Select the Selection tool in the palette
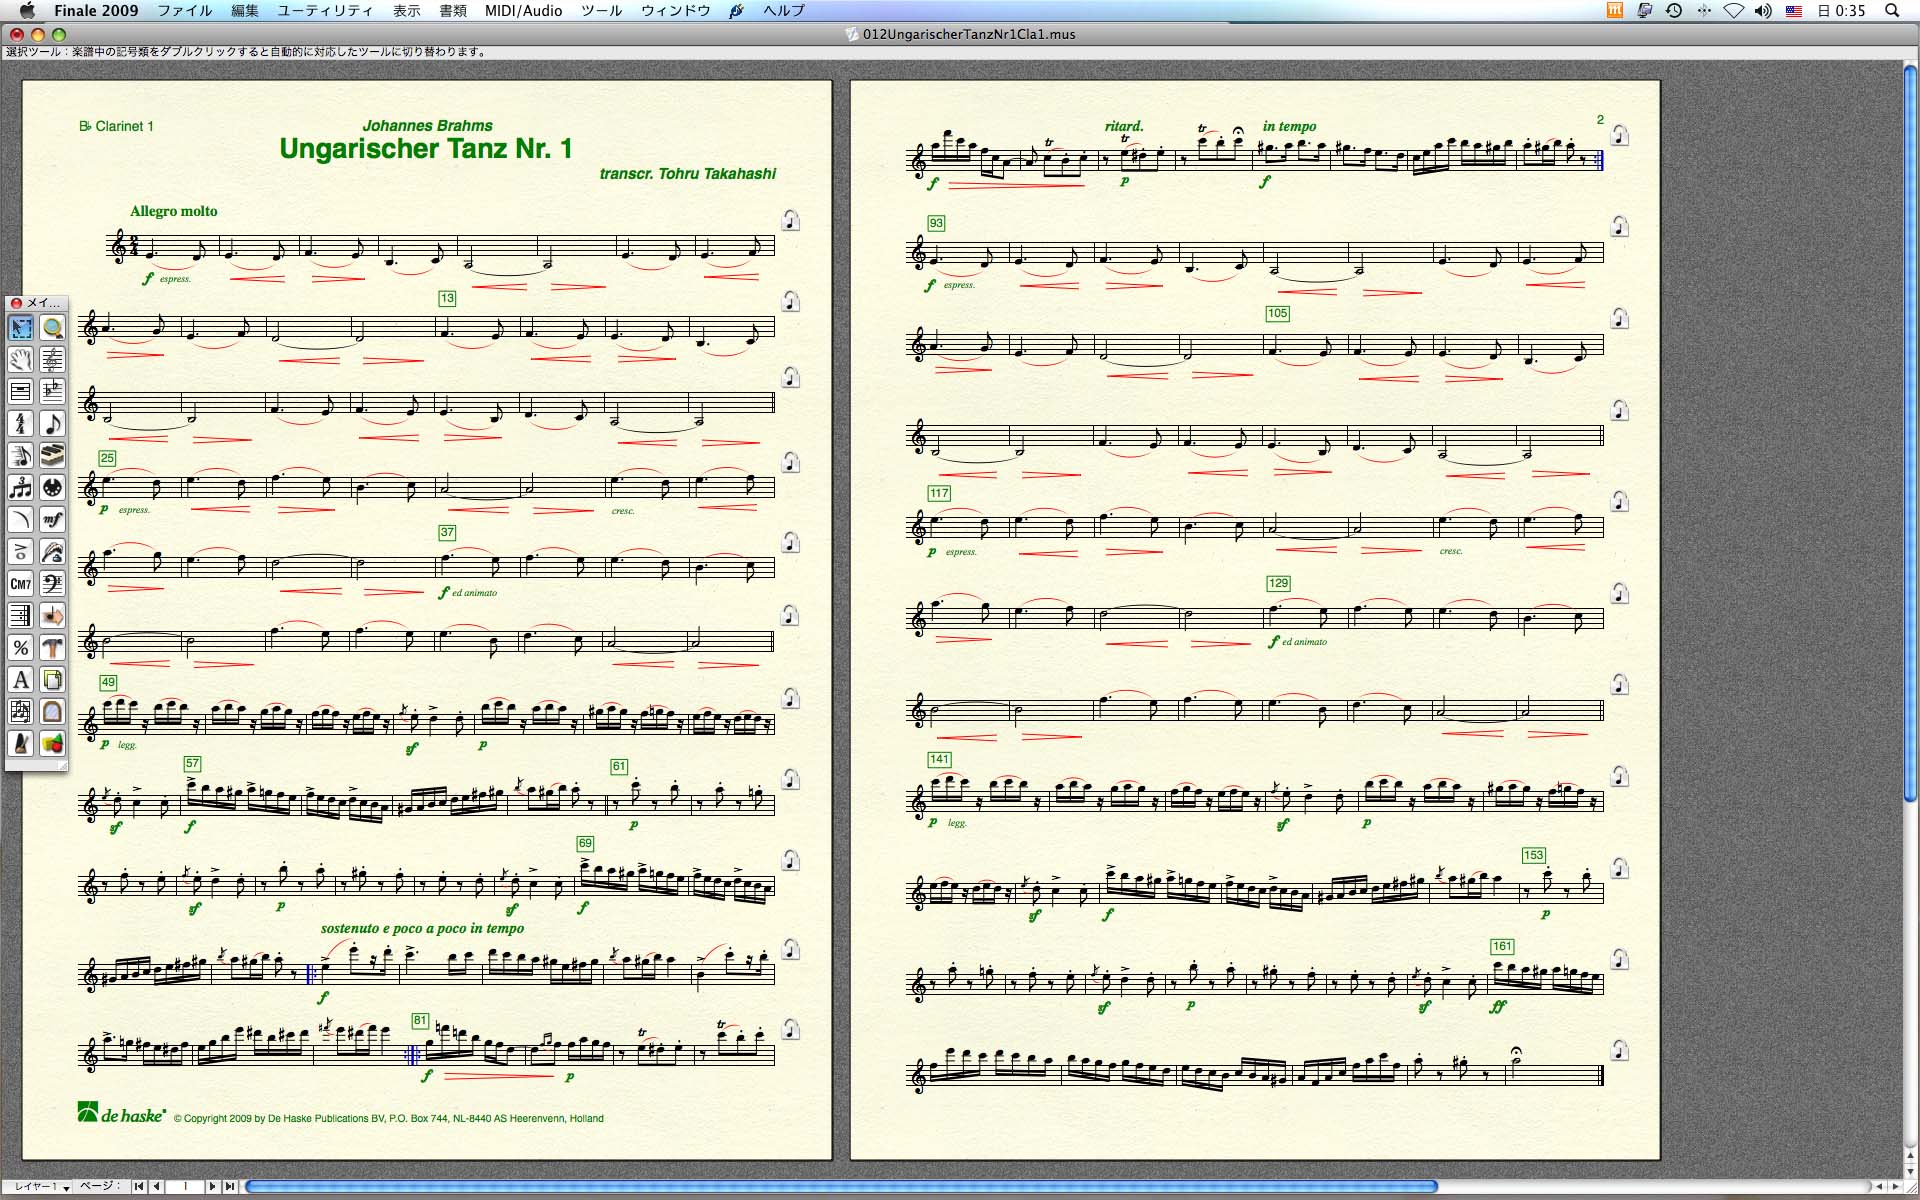Viewport: 1920px width, 1200px height. point(21,328)
